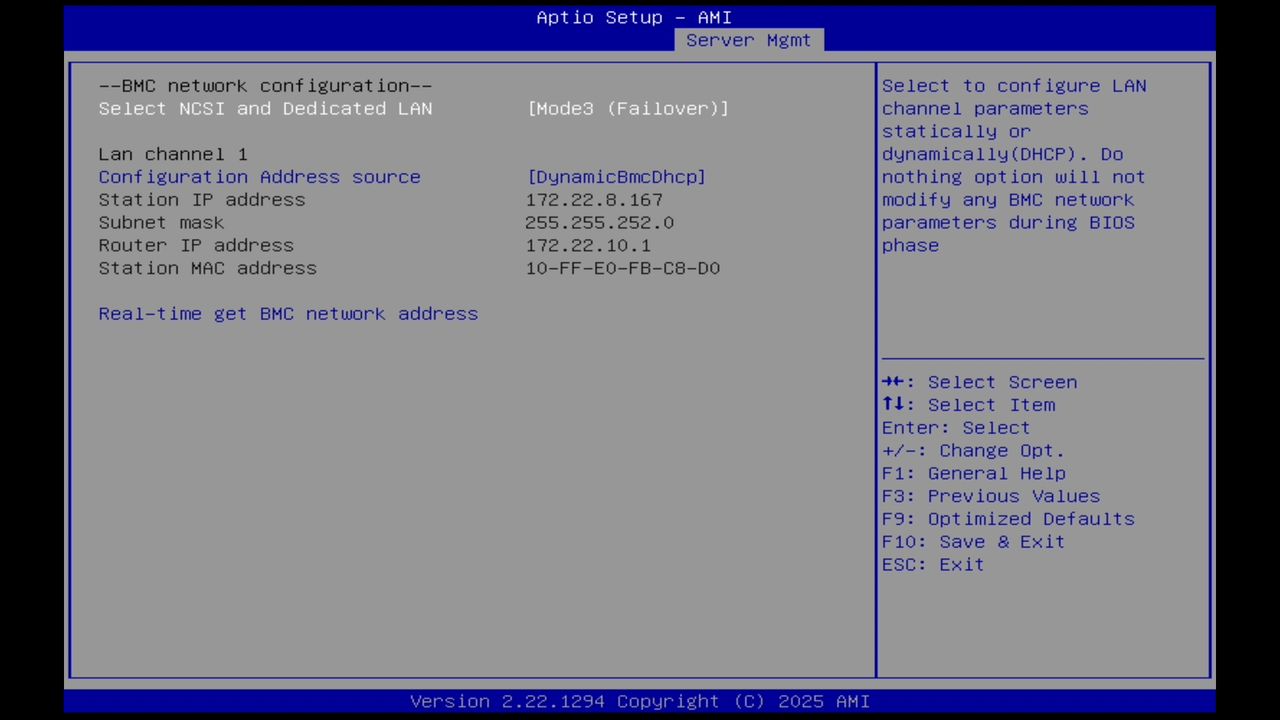Viewport: 1280px width, 720px height.
Task: Click the version string in the footer bar
Action: point(640,701)
